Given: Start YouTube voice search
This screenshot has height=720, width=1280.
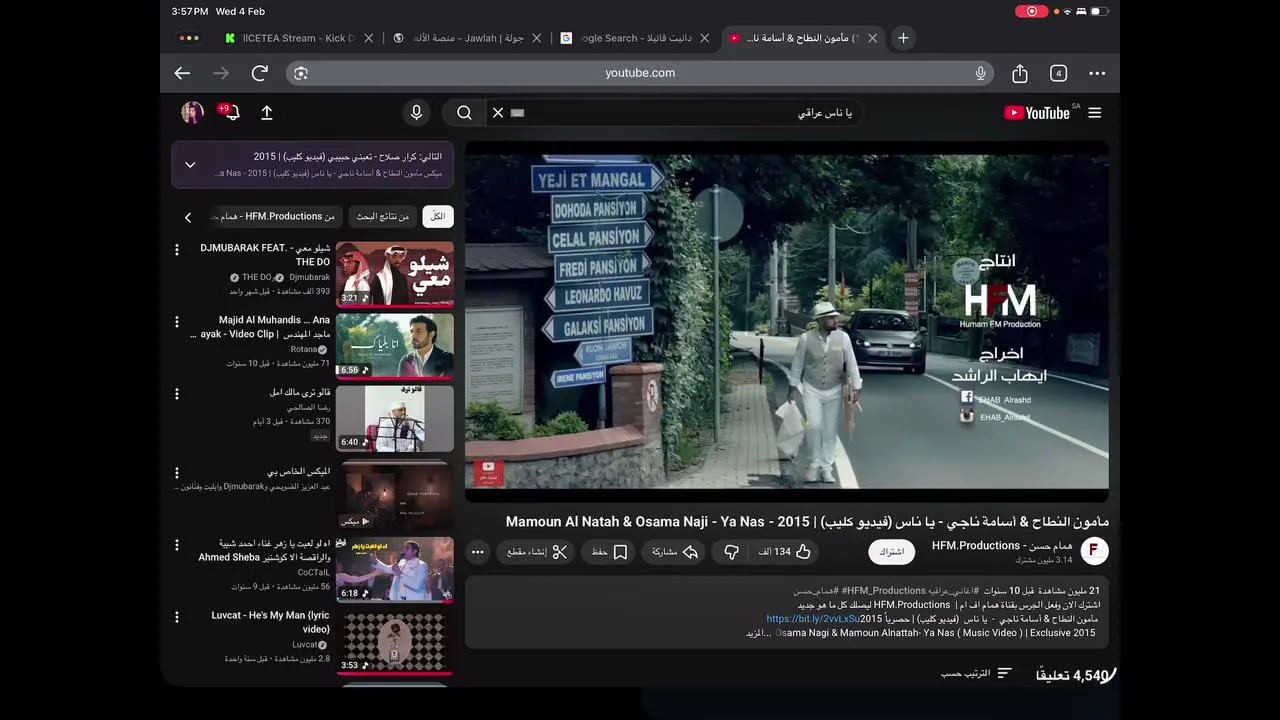Looking at the screenshot, I should [x=416, y=113].
